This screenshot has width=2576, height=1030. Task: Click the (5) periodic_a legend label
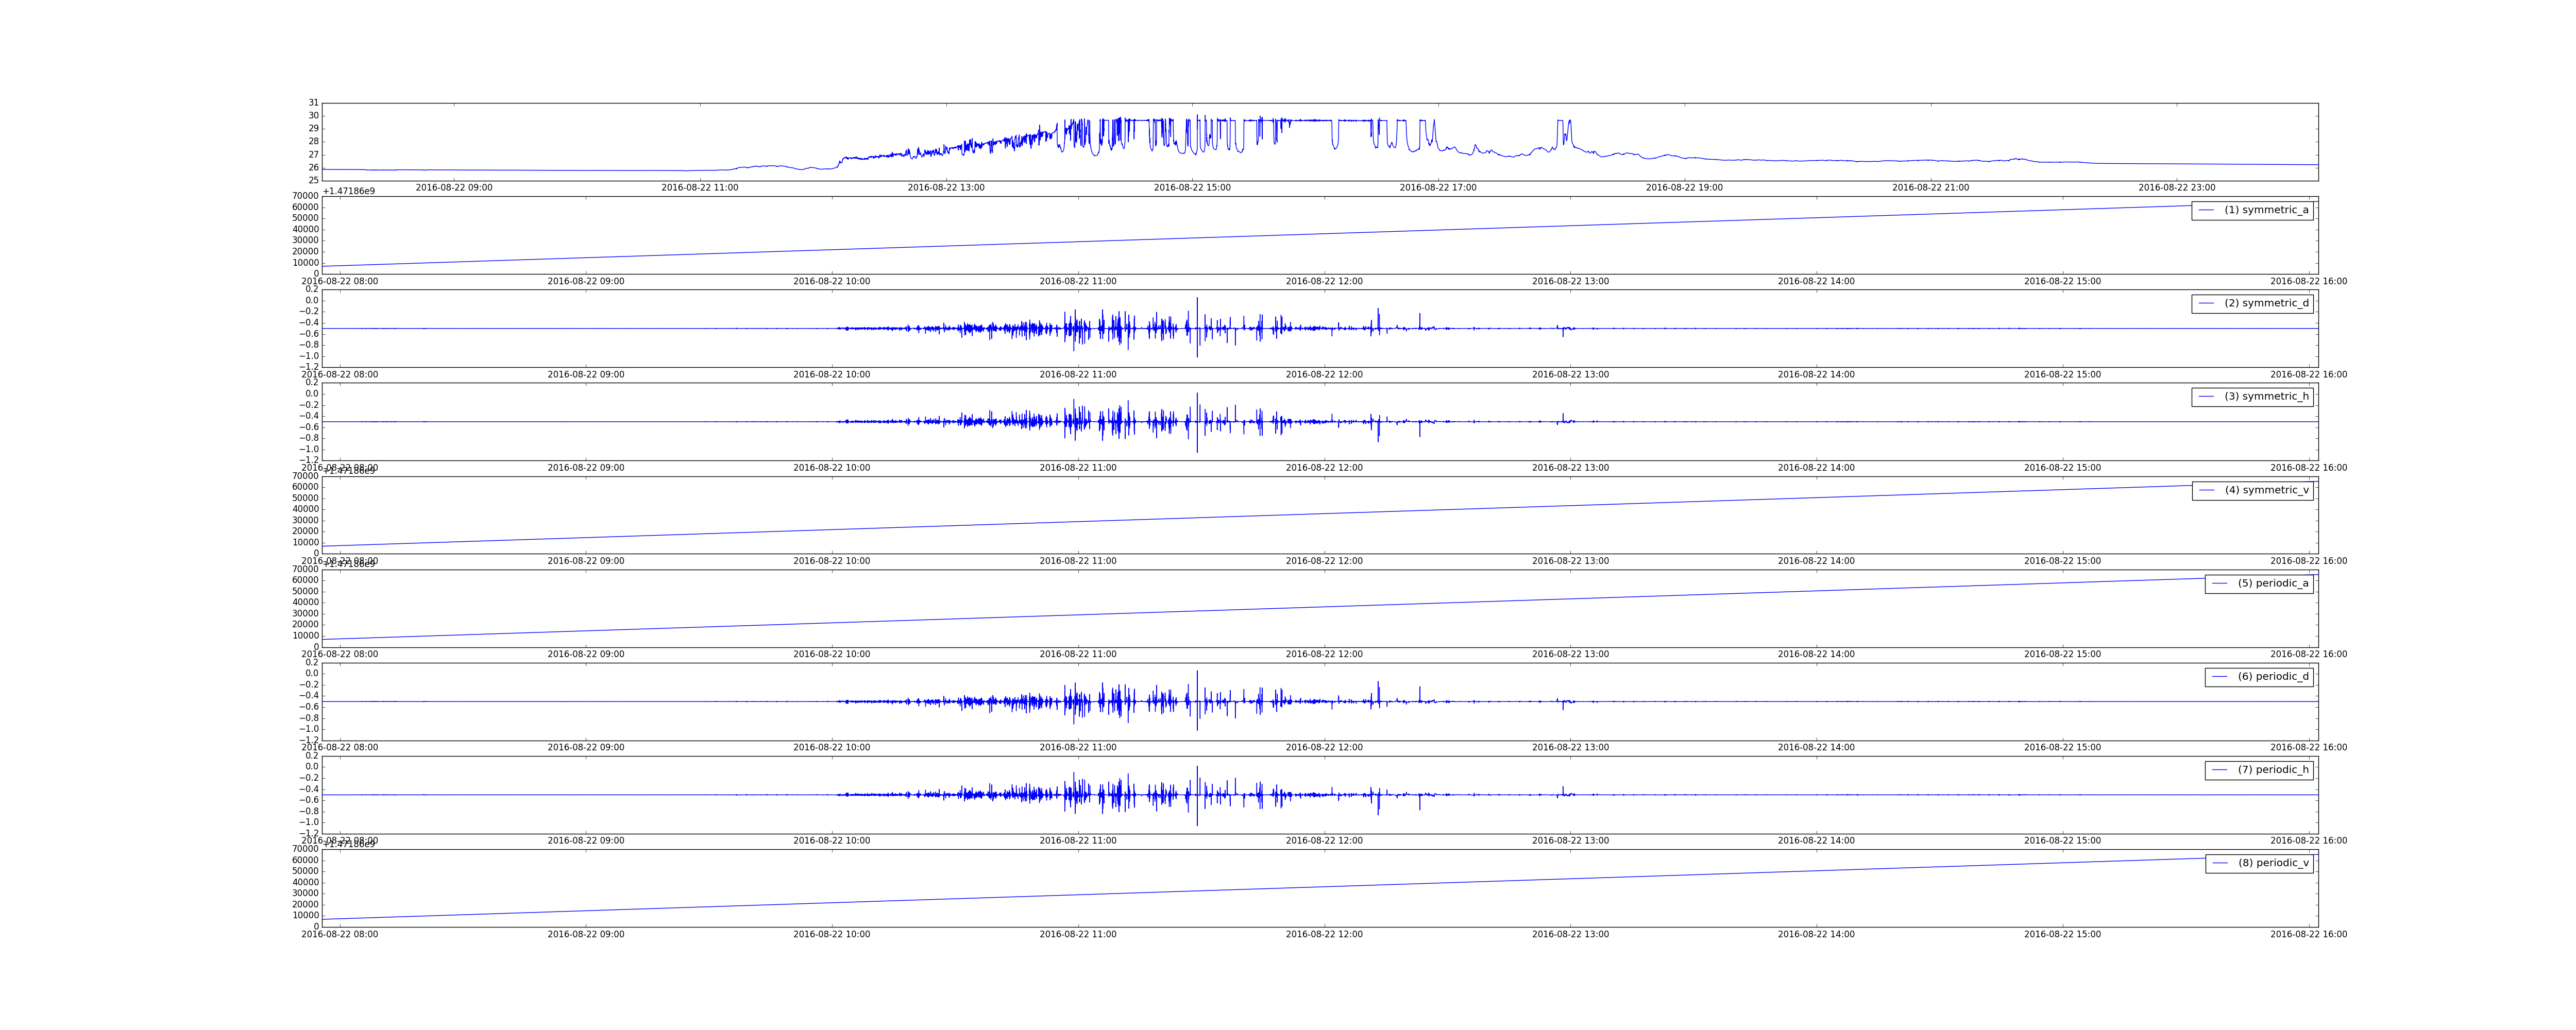2273,583
